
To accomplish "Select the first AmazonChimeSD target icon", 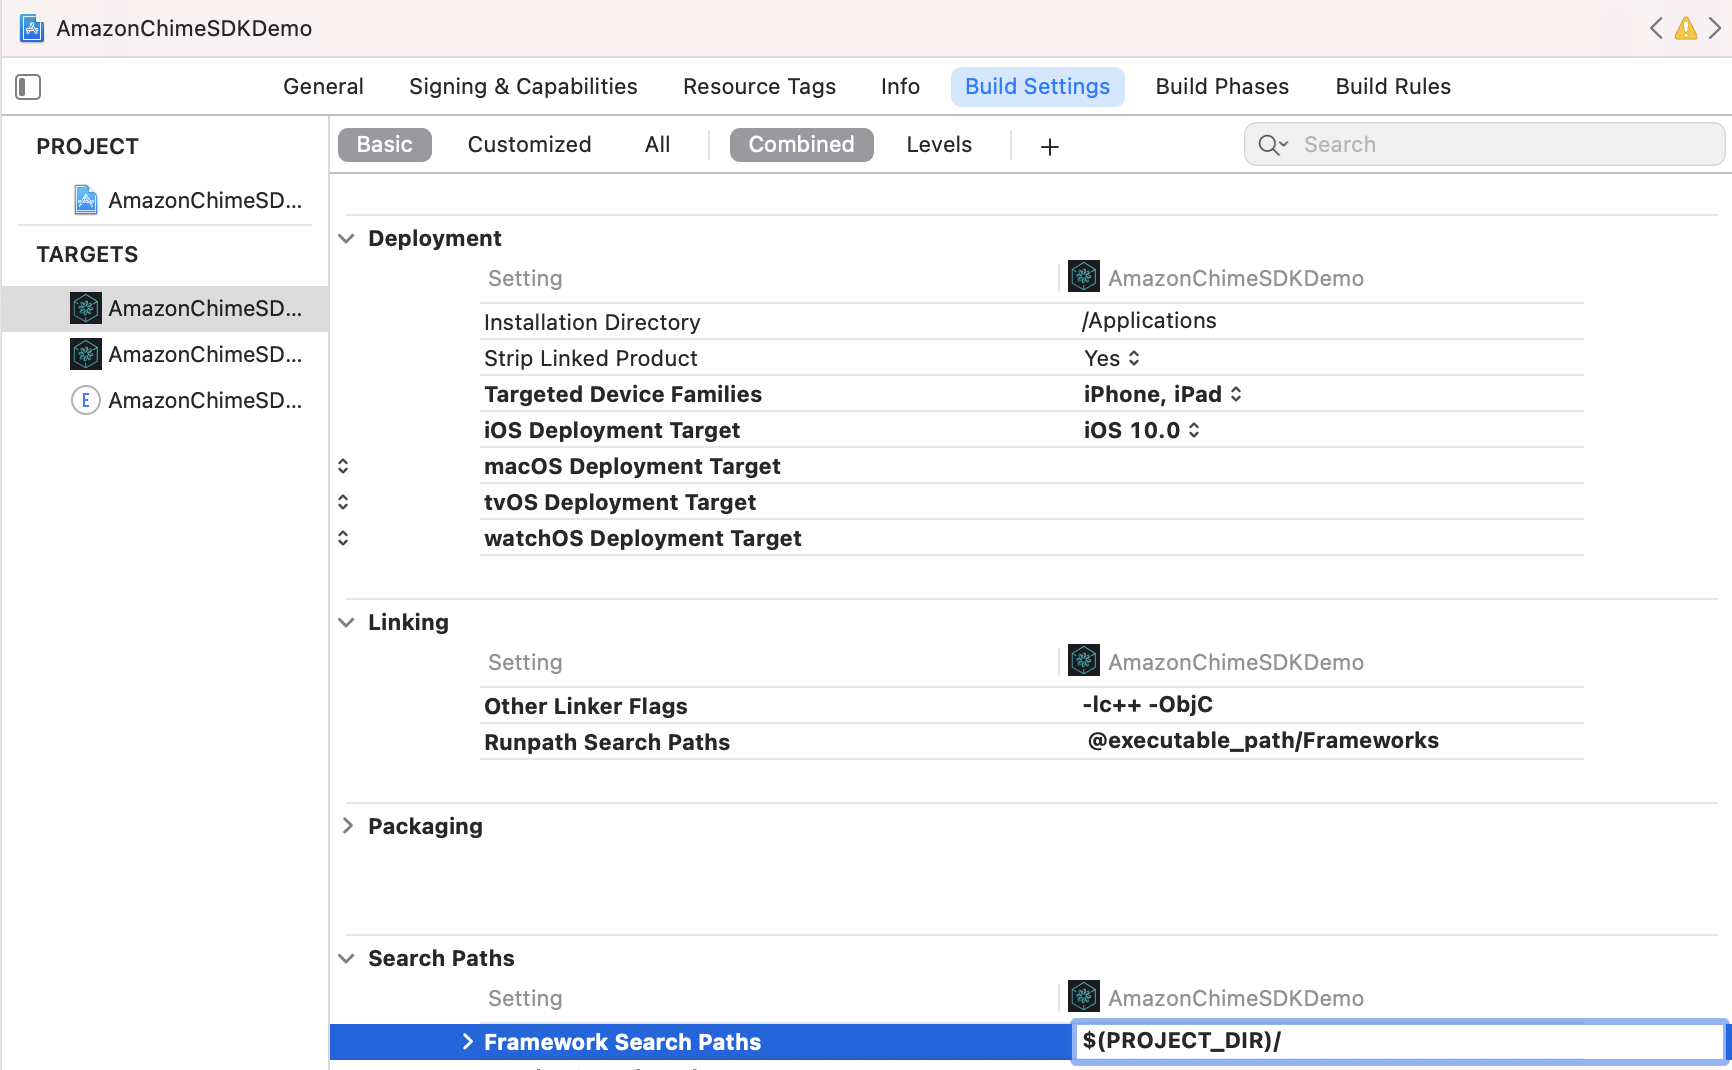I will [86, 308].
